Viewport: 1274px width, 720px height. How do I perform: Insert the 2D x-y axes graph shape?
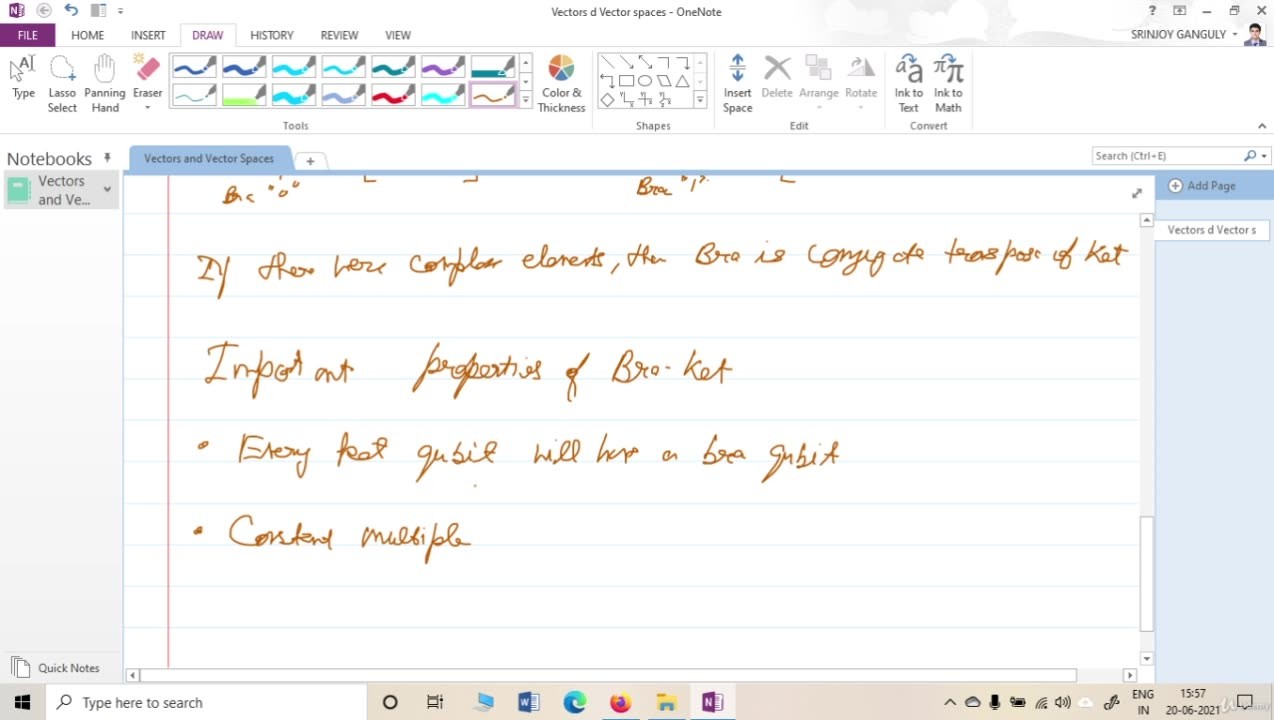pyautogui.click(x=626, y=99)
